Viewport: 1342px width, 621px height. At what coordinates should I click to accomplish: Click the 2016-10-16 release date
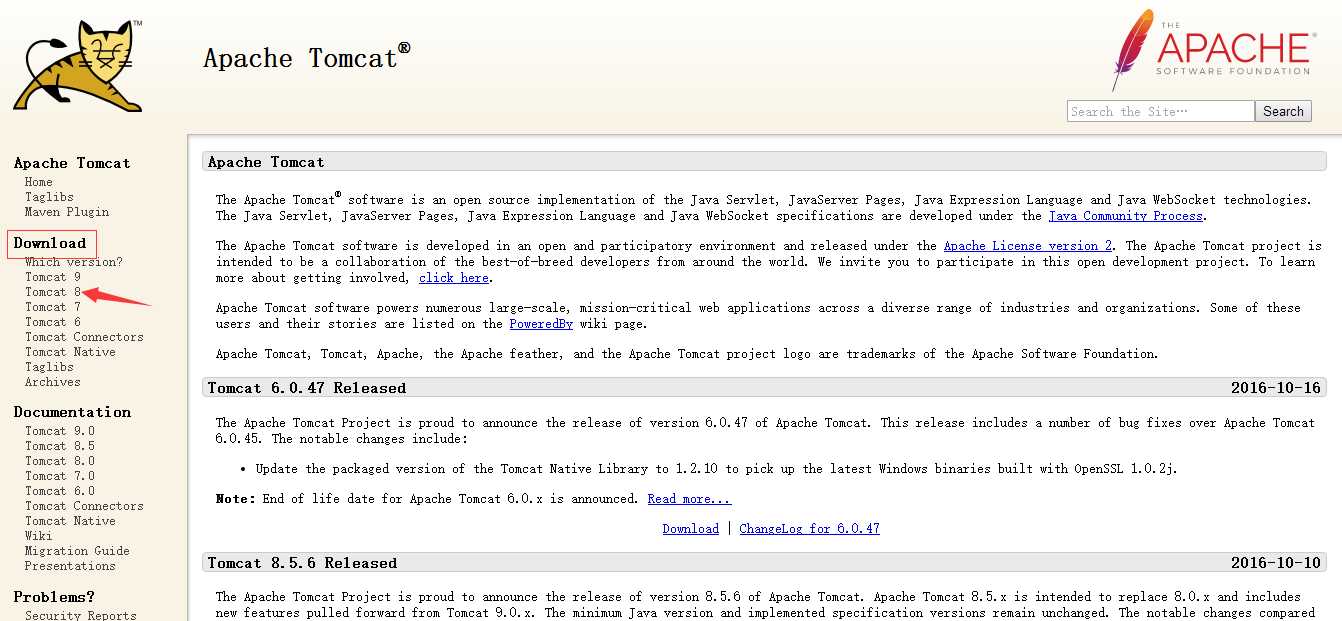1276,388
